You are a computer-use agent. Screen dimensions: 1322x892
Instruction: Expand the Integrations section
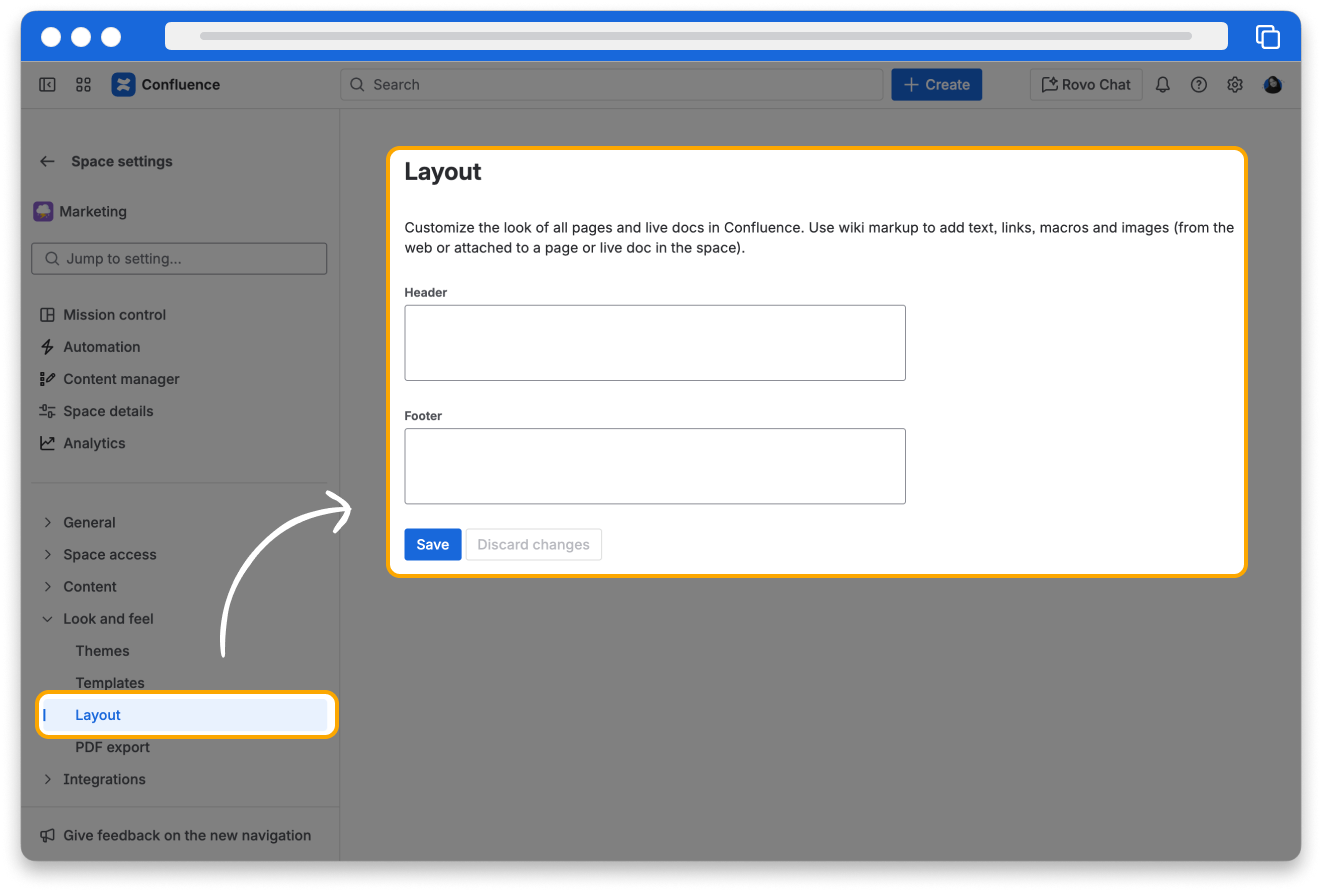point(47,779)
